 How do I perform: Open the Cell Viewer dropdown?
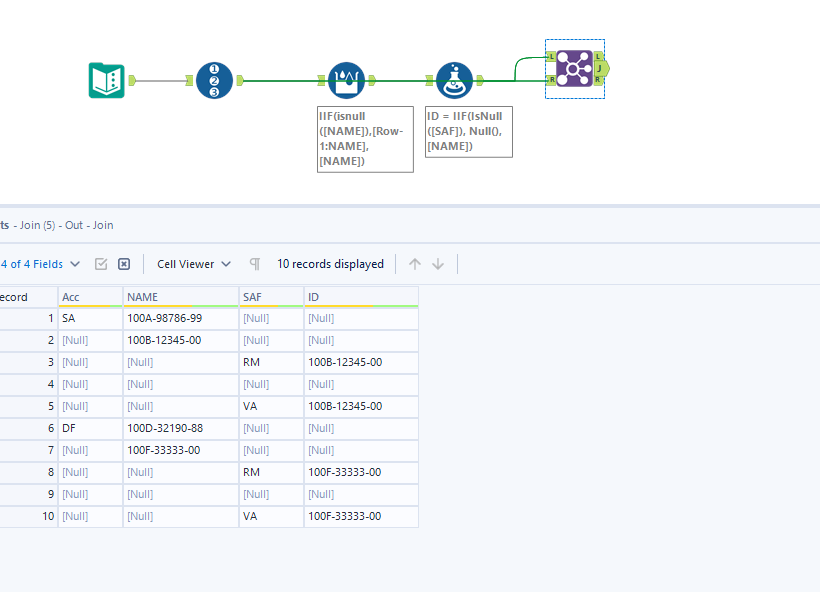pyautogui.click(x=194, y=264)
